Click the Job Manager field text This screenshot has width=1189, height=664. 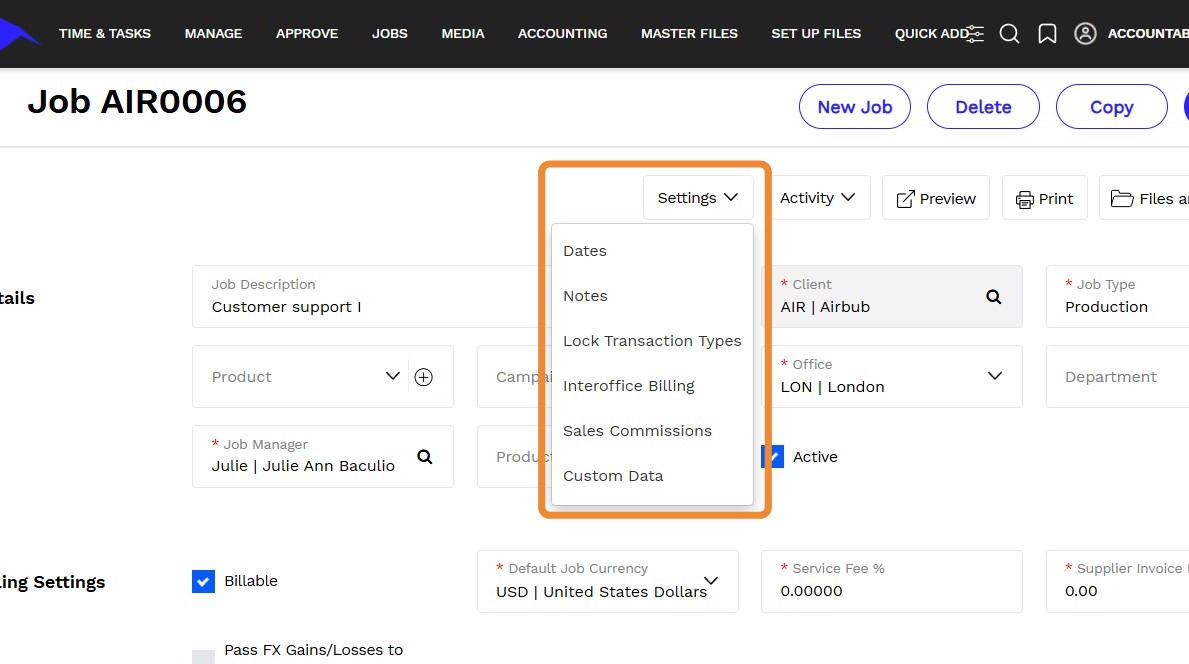coord(303,465)
